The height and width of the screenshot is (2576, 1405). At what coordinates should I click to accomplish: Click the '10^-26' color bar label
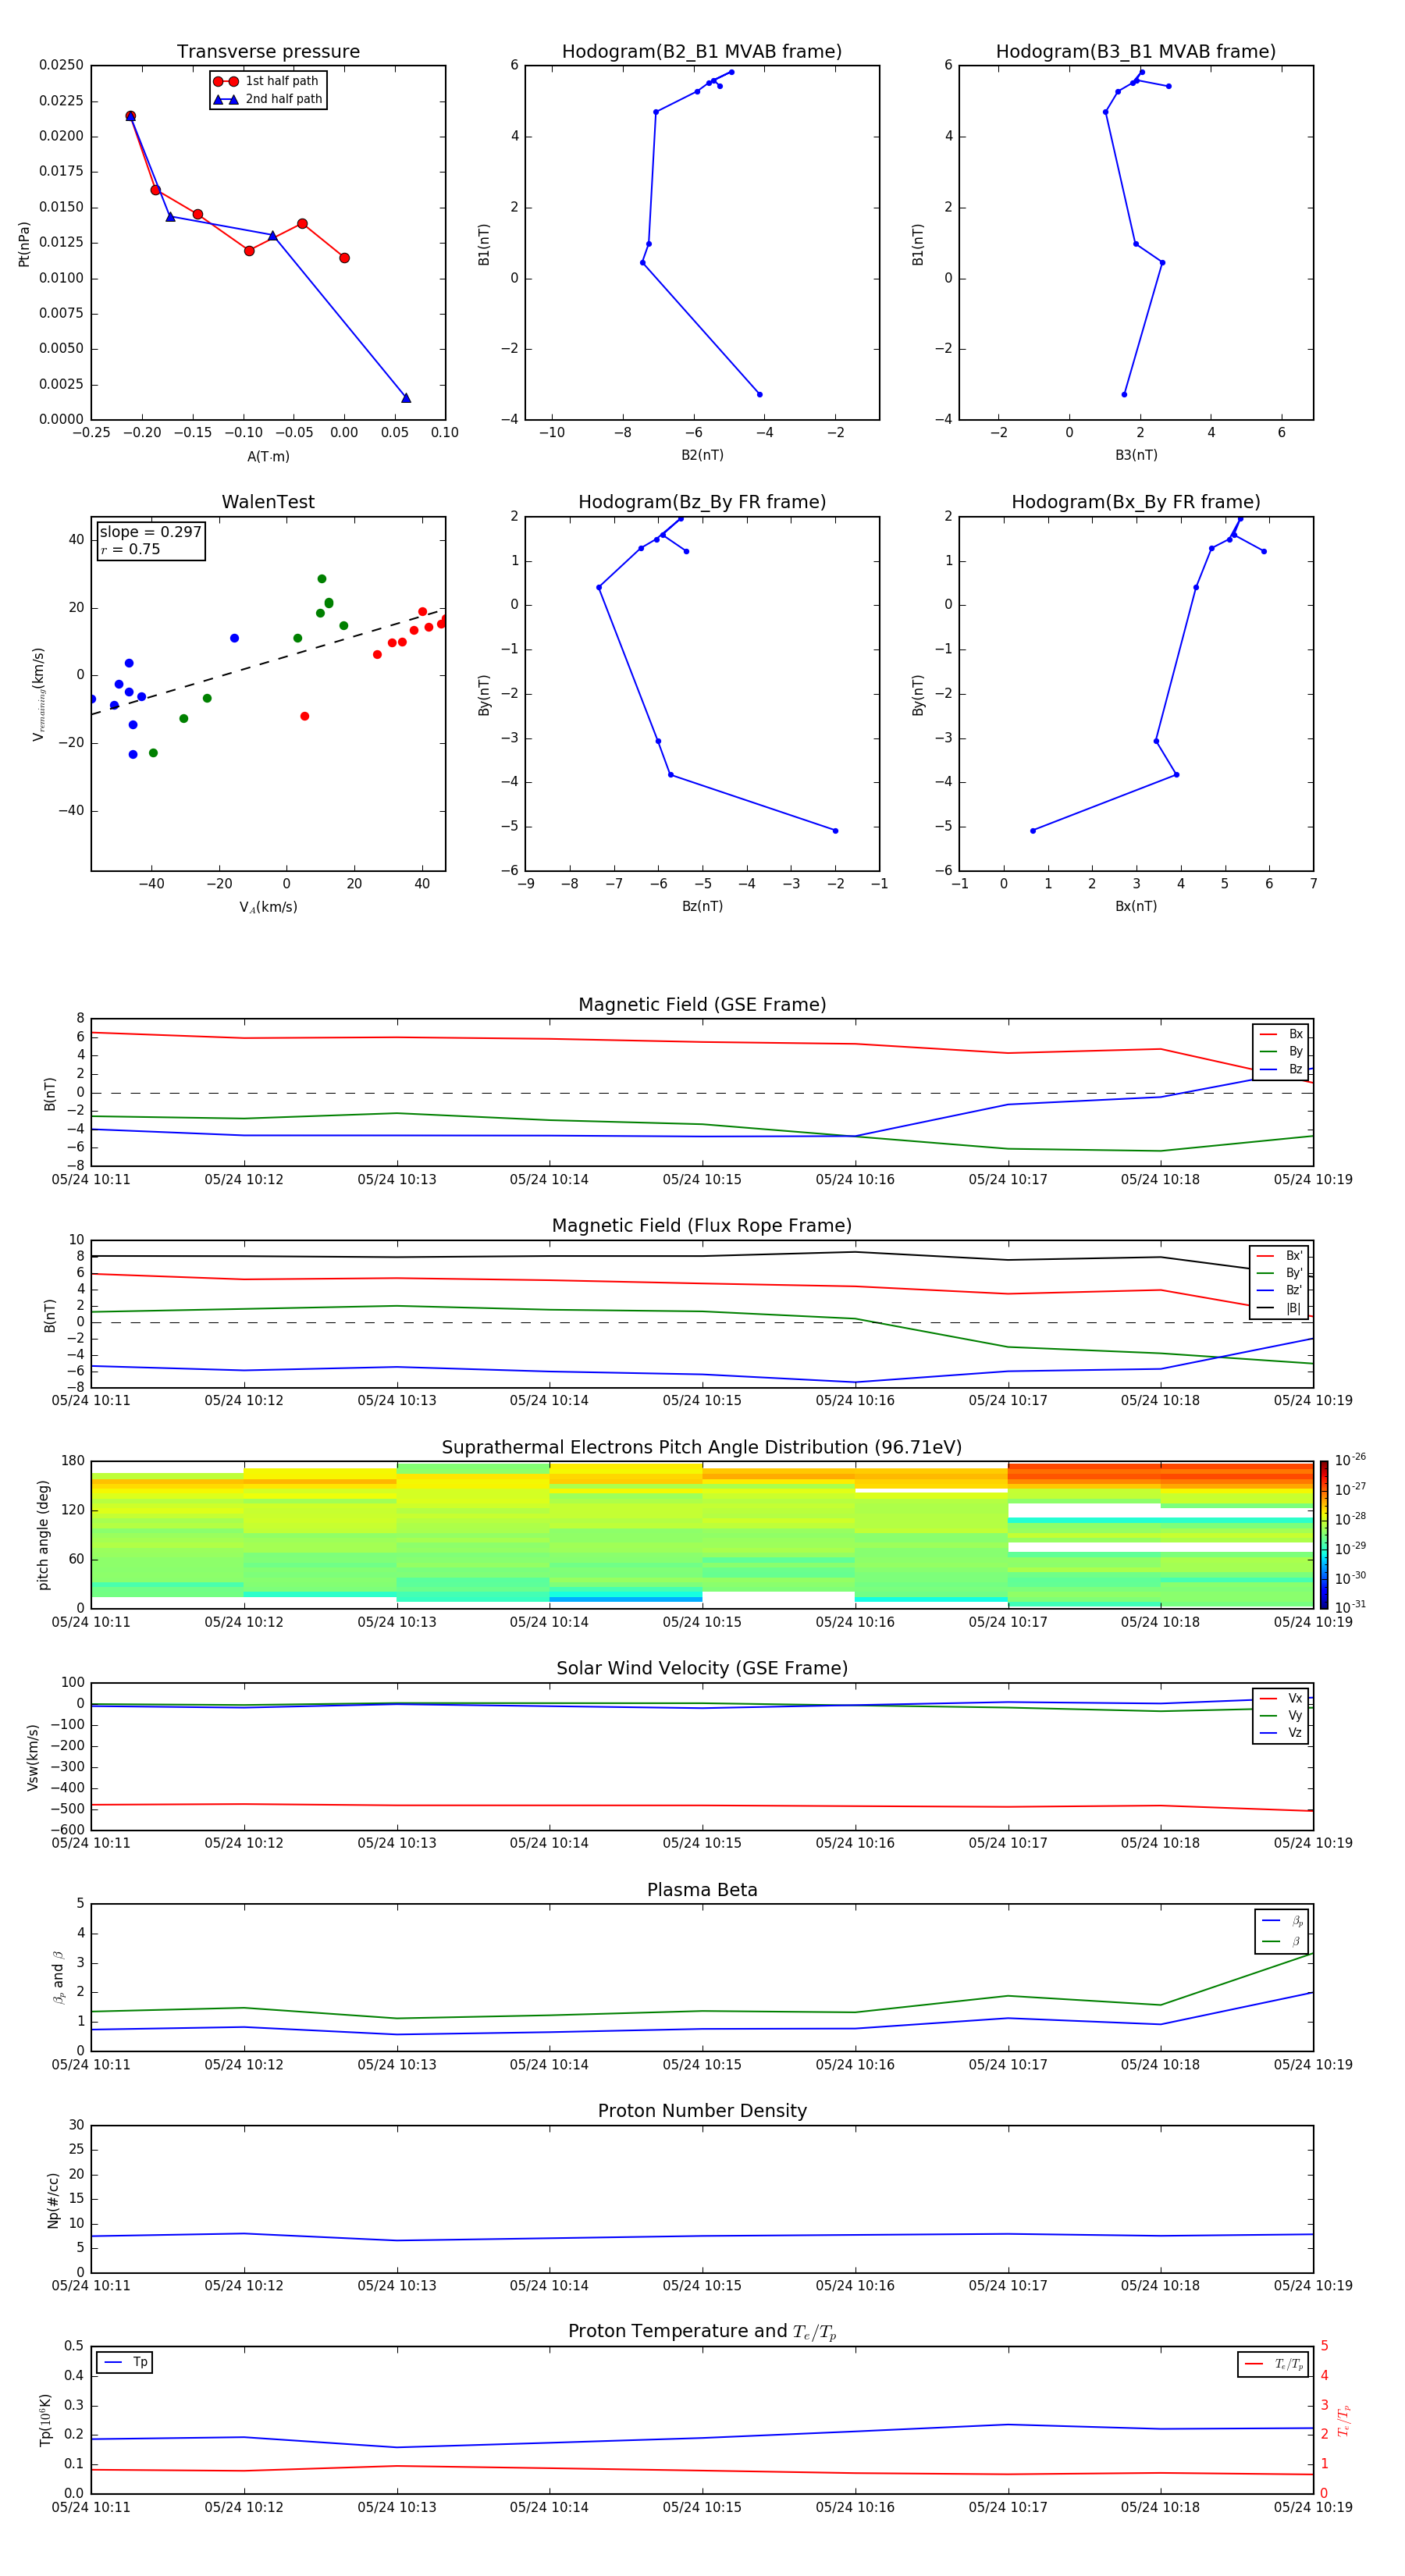click(1350, 1460)
